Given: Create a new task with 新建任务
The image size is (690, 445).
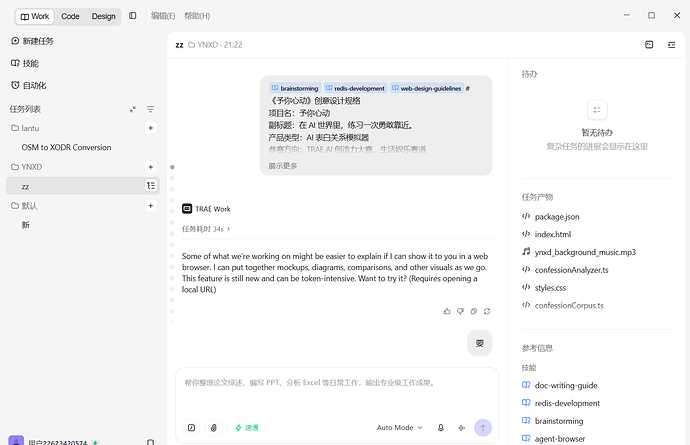Looking at the screenshot, I should click(32, 41).
